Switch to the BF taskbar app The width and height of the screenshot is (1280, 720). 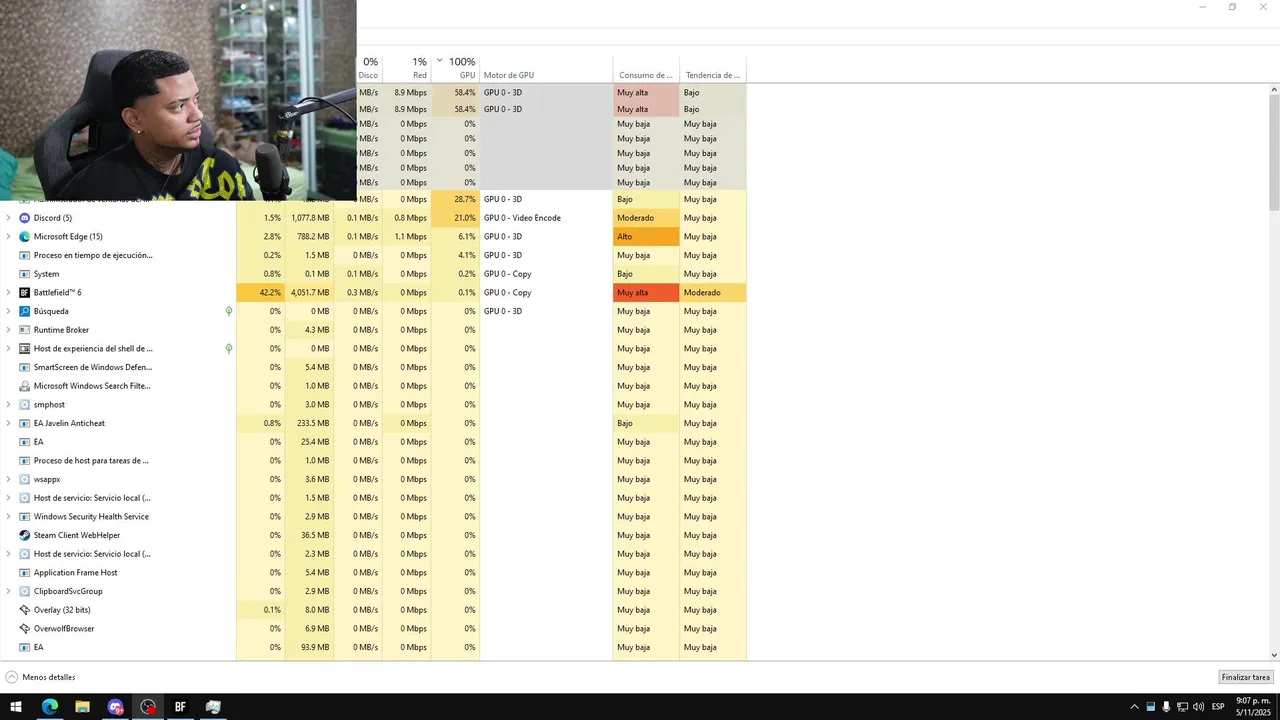(180, 707)
